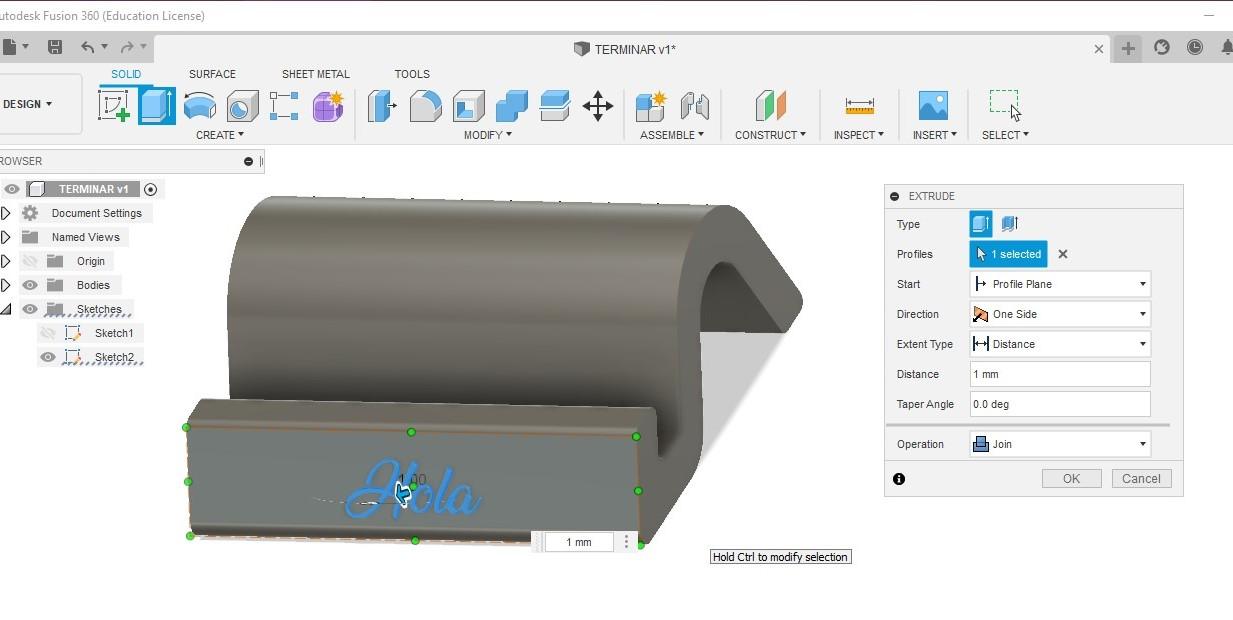Open the ASSEMBLE dropdown menu

coord(672,135)
